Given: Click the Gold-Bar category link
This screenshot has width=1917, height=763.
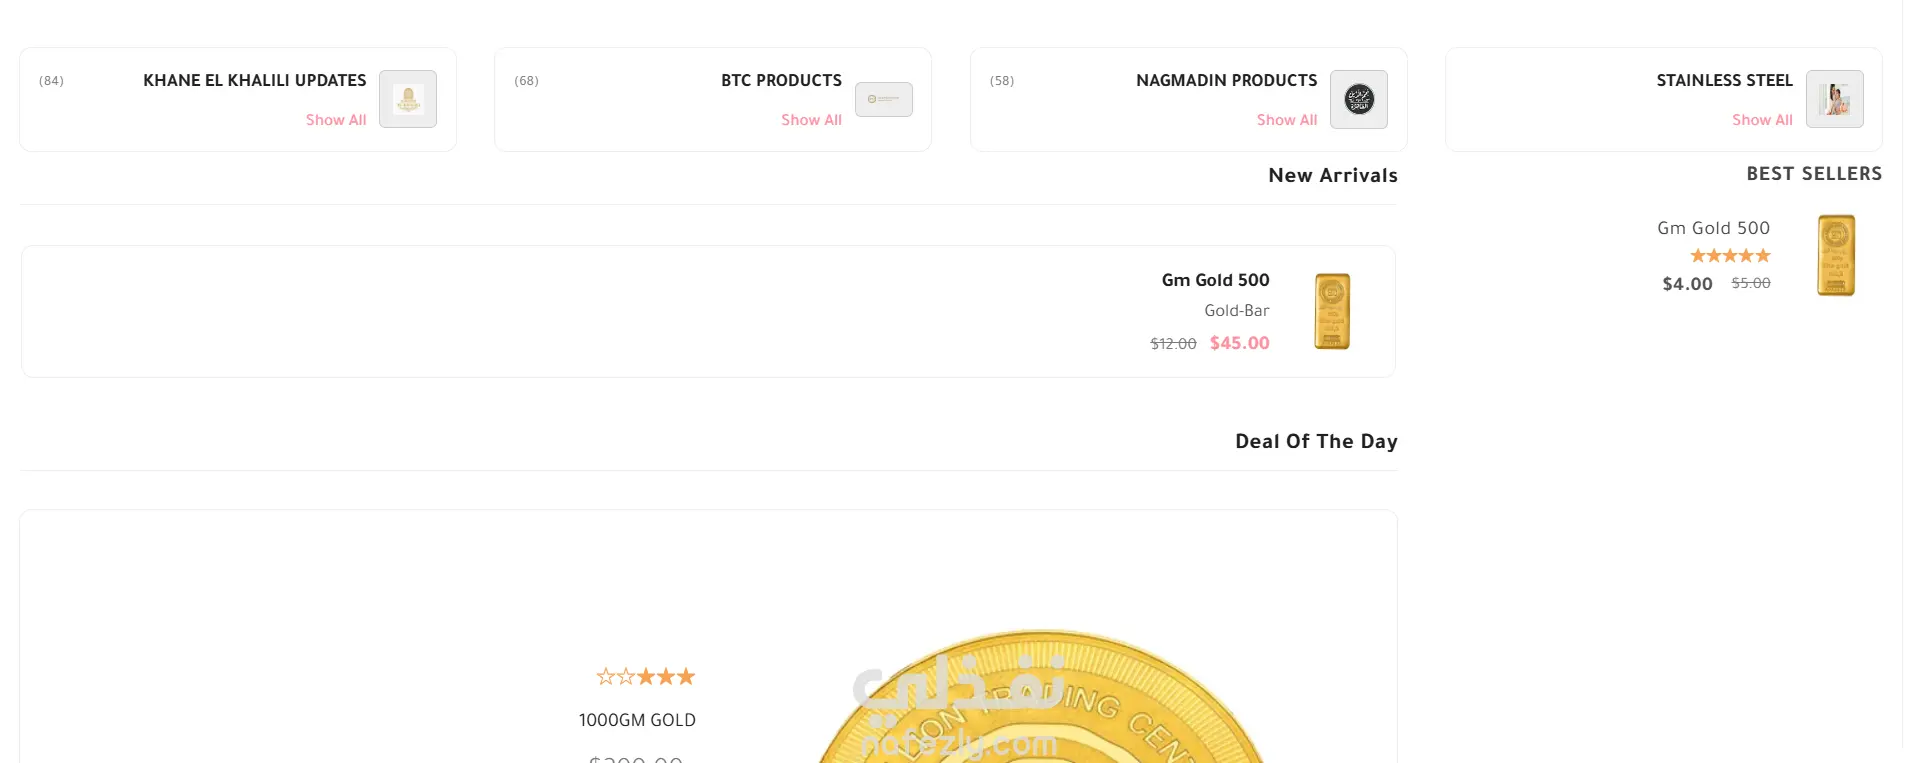Looking at the screenshot, I should [x=1236, y=311].
